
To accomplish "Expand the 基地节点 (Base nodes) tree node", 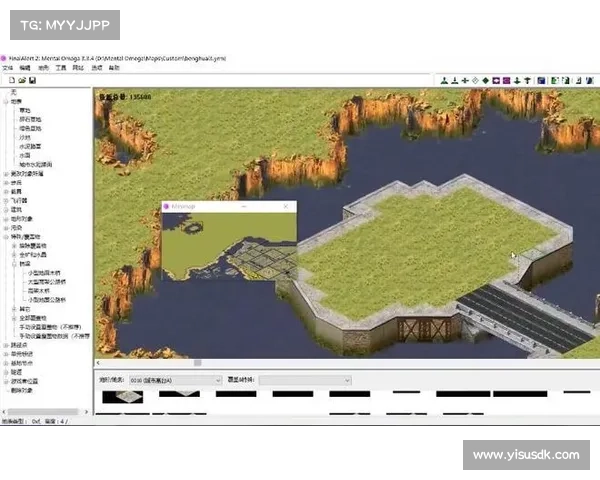I will [6, 363].
